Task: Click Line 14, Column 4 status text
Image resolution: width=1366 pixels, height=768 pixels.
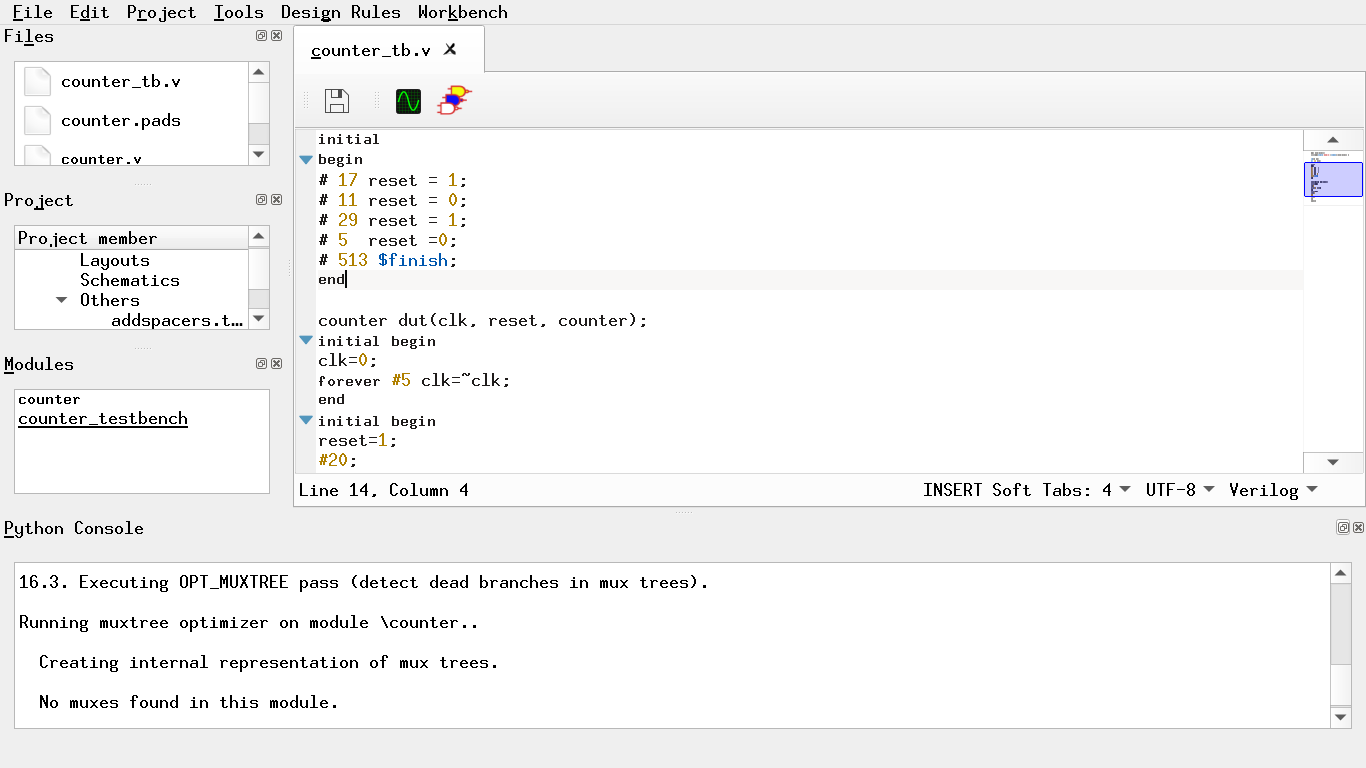Action: [x=384, y=490]
